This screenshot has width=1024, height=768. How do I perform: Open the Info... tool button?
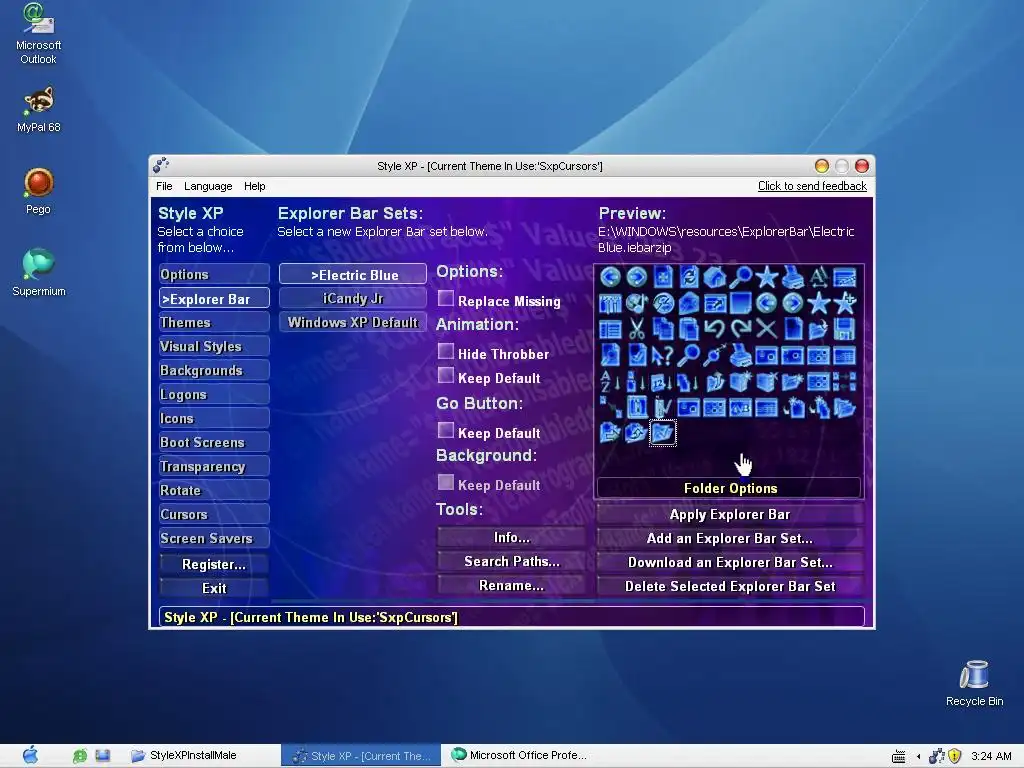[511, 537]
